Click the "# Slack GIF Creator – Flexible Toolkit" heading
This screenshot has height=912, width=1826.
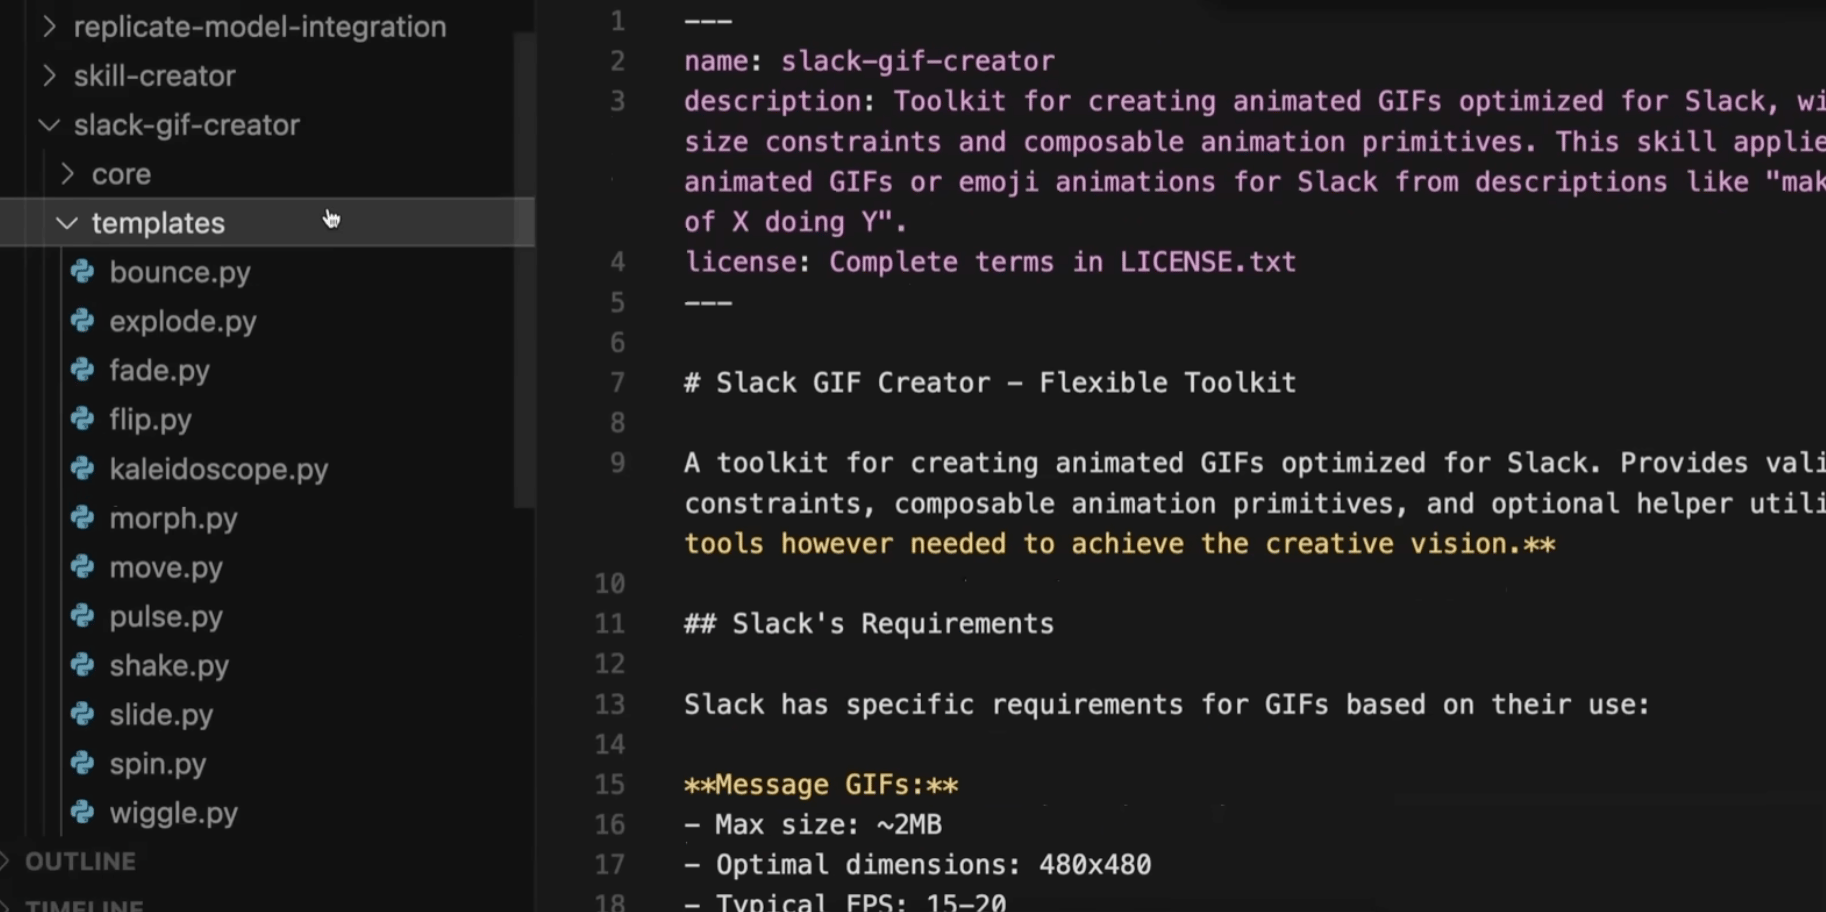[x=990, y=382]
